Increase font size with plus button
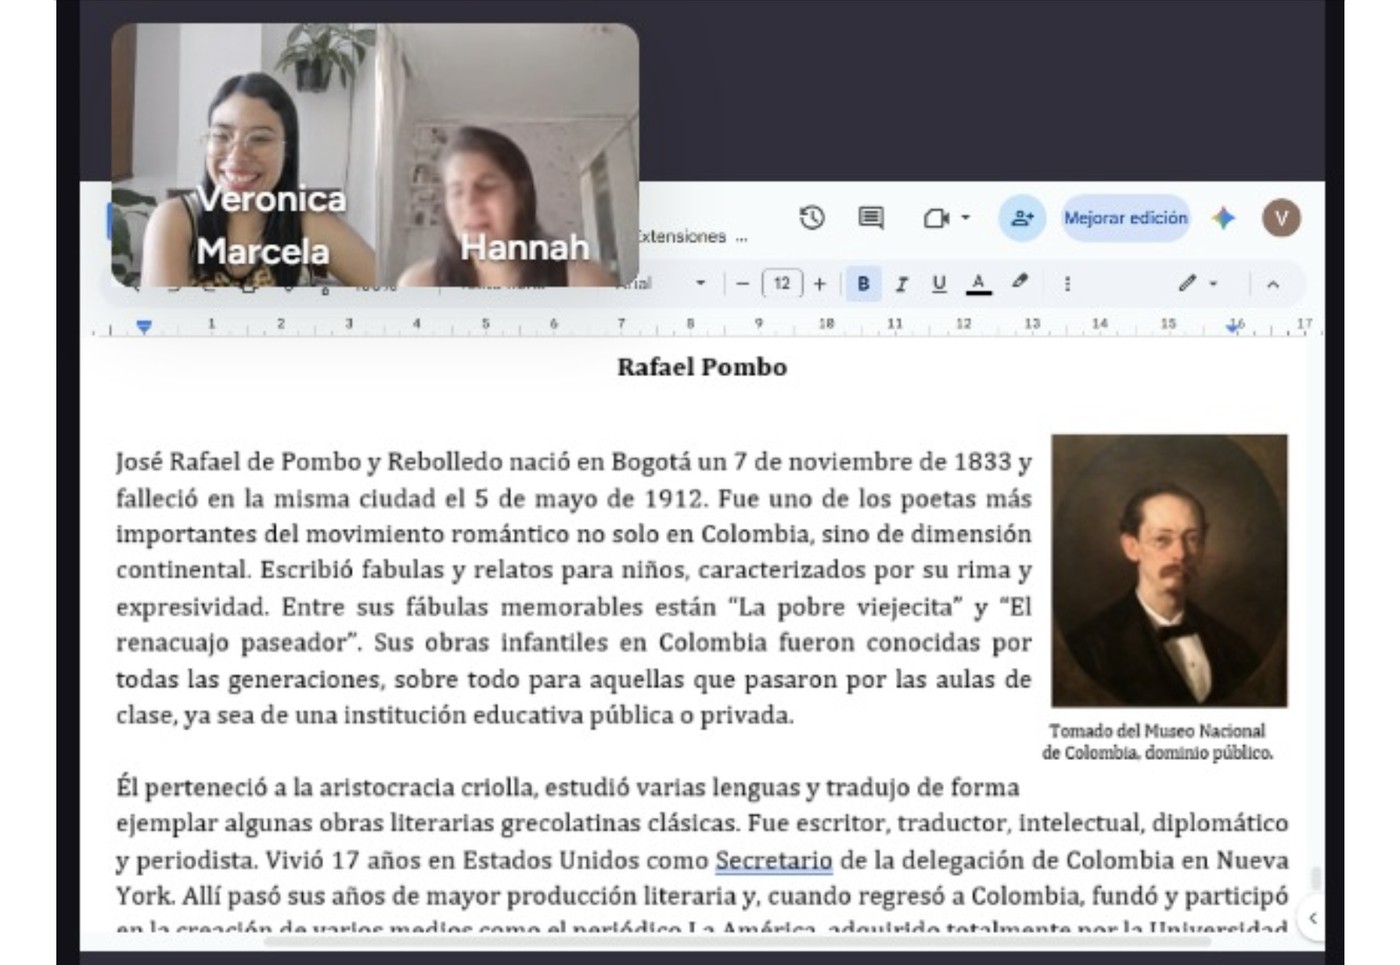1400x965 pixels. tap(819, 284)
